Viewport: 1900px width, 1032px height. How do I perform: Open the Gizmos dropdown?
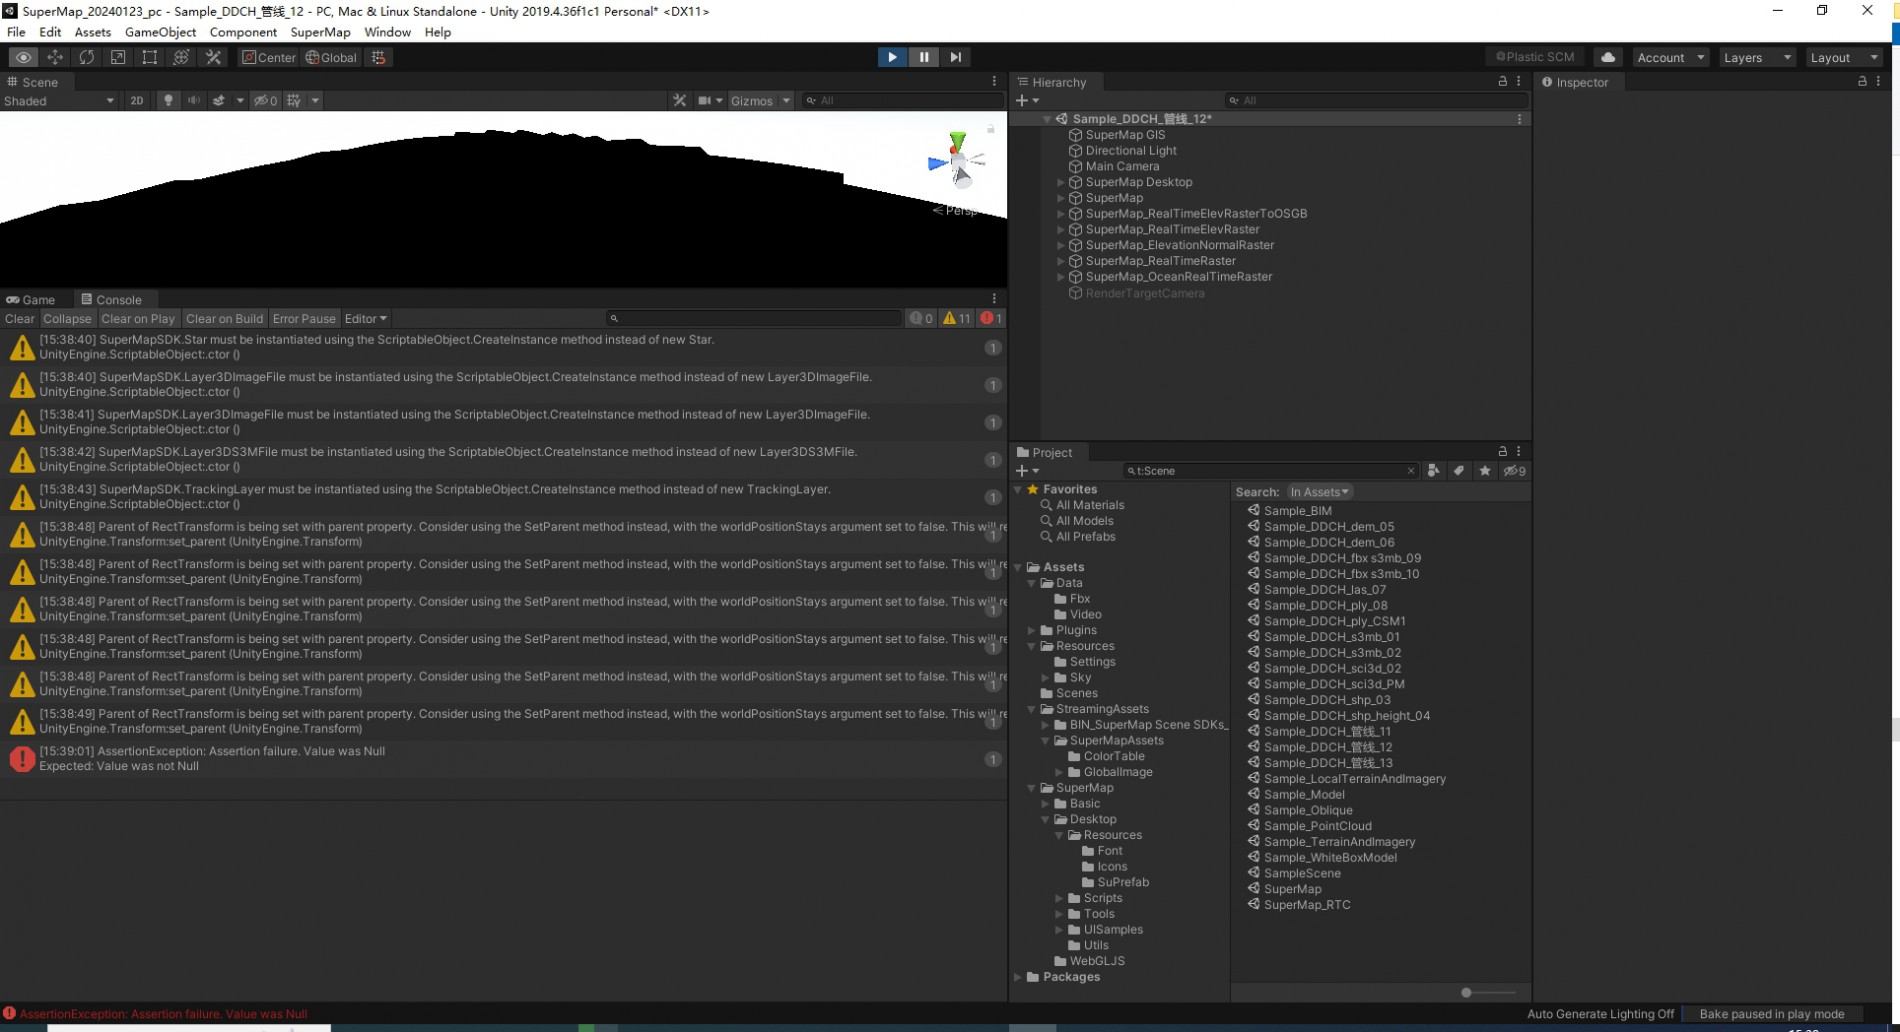point(760,100)
